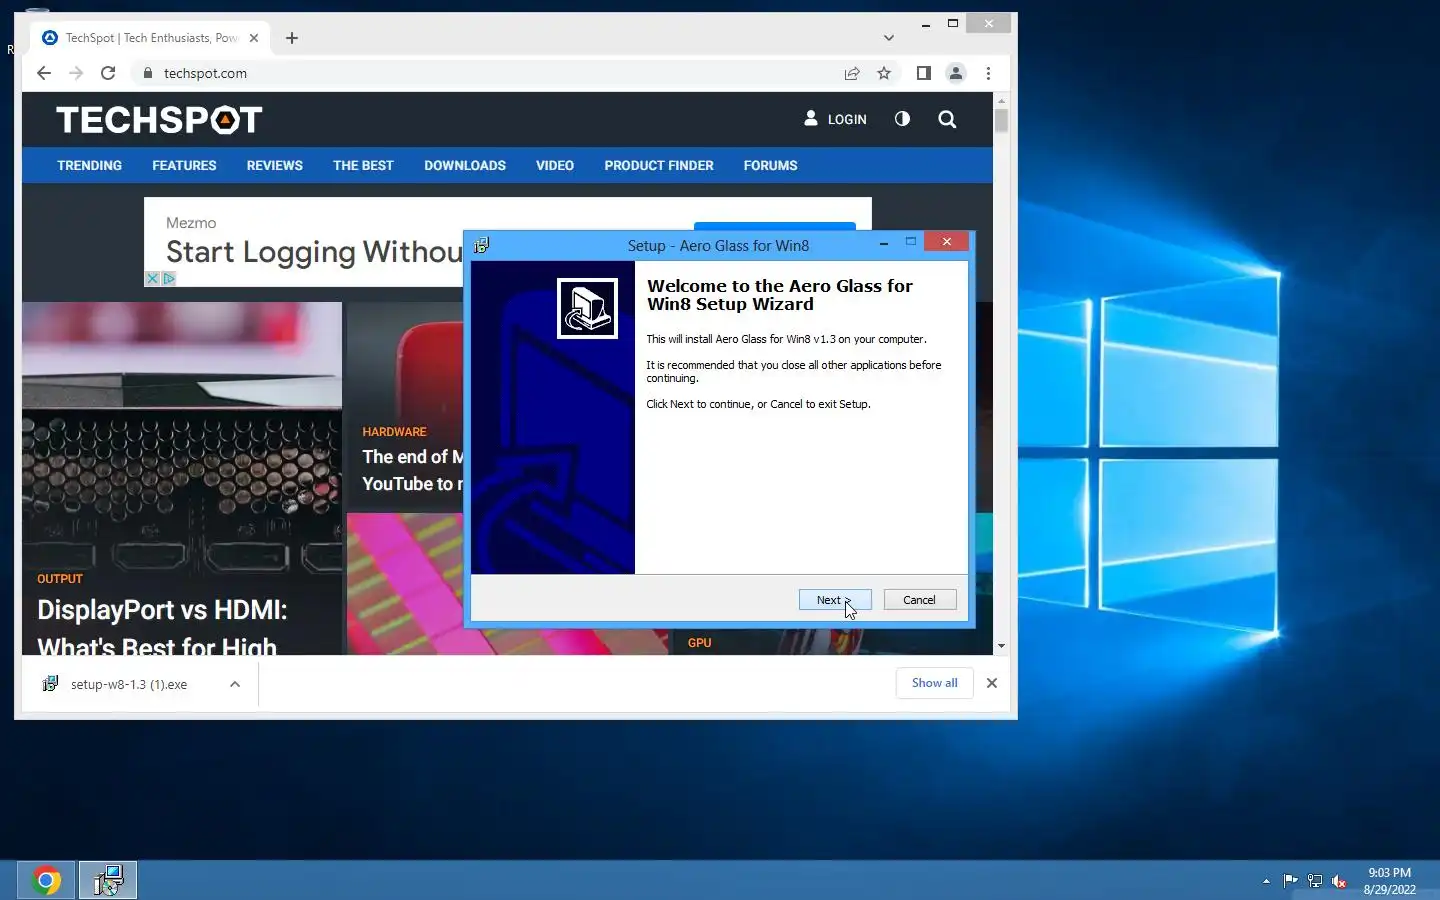Select the TechSpot browser tab
This screenshot has width=1440, height=900.
tap(150, 38)
